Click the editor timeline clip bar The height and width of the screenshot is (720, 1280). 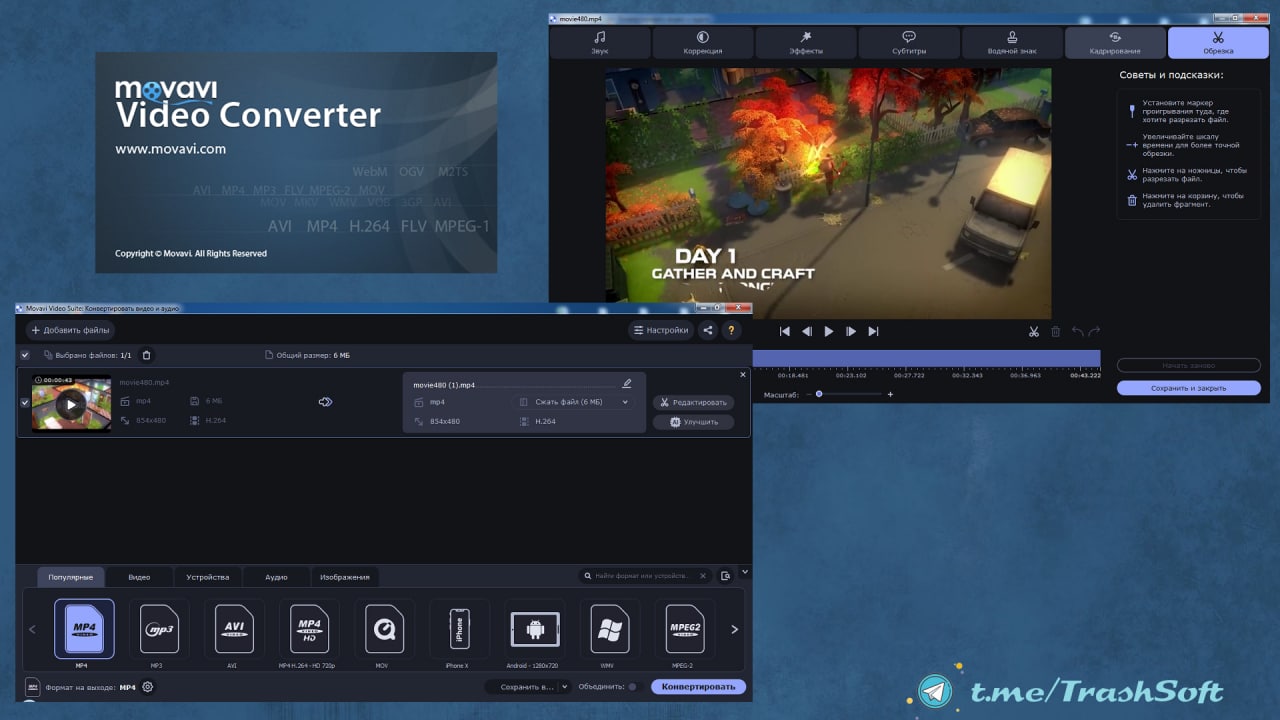click(926, 358)
